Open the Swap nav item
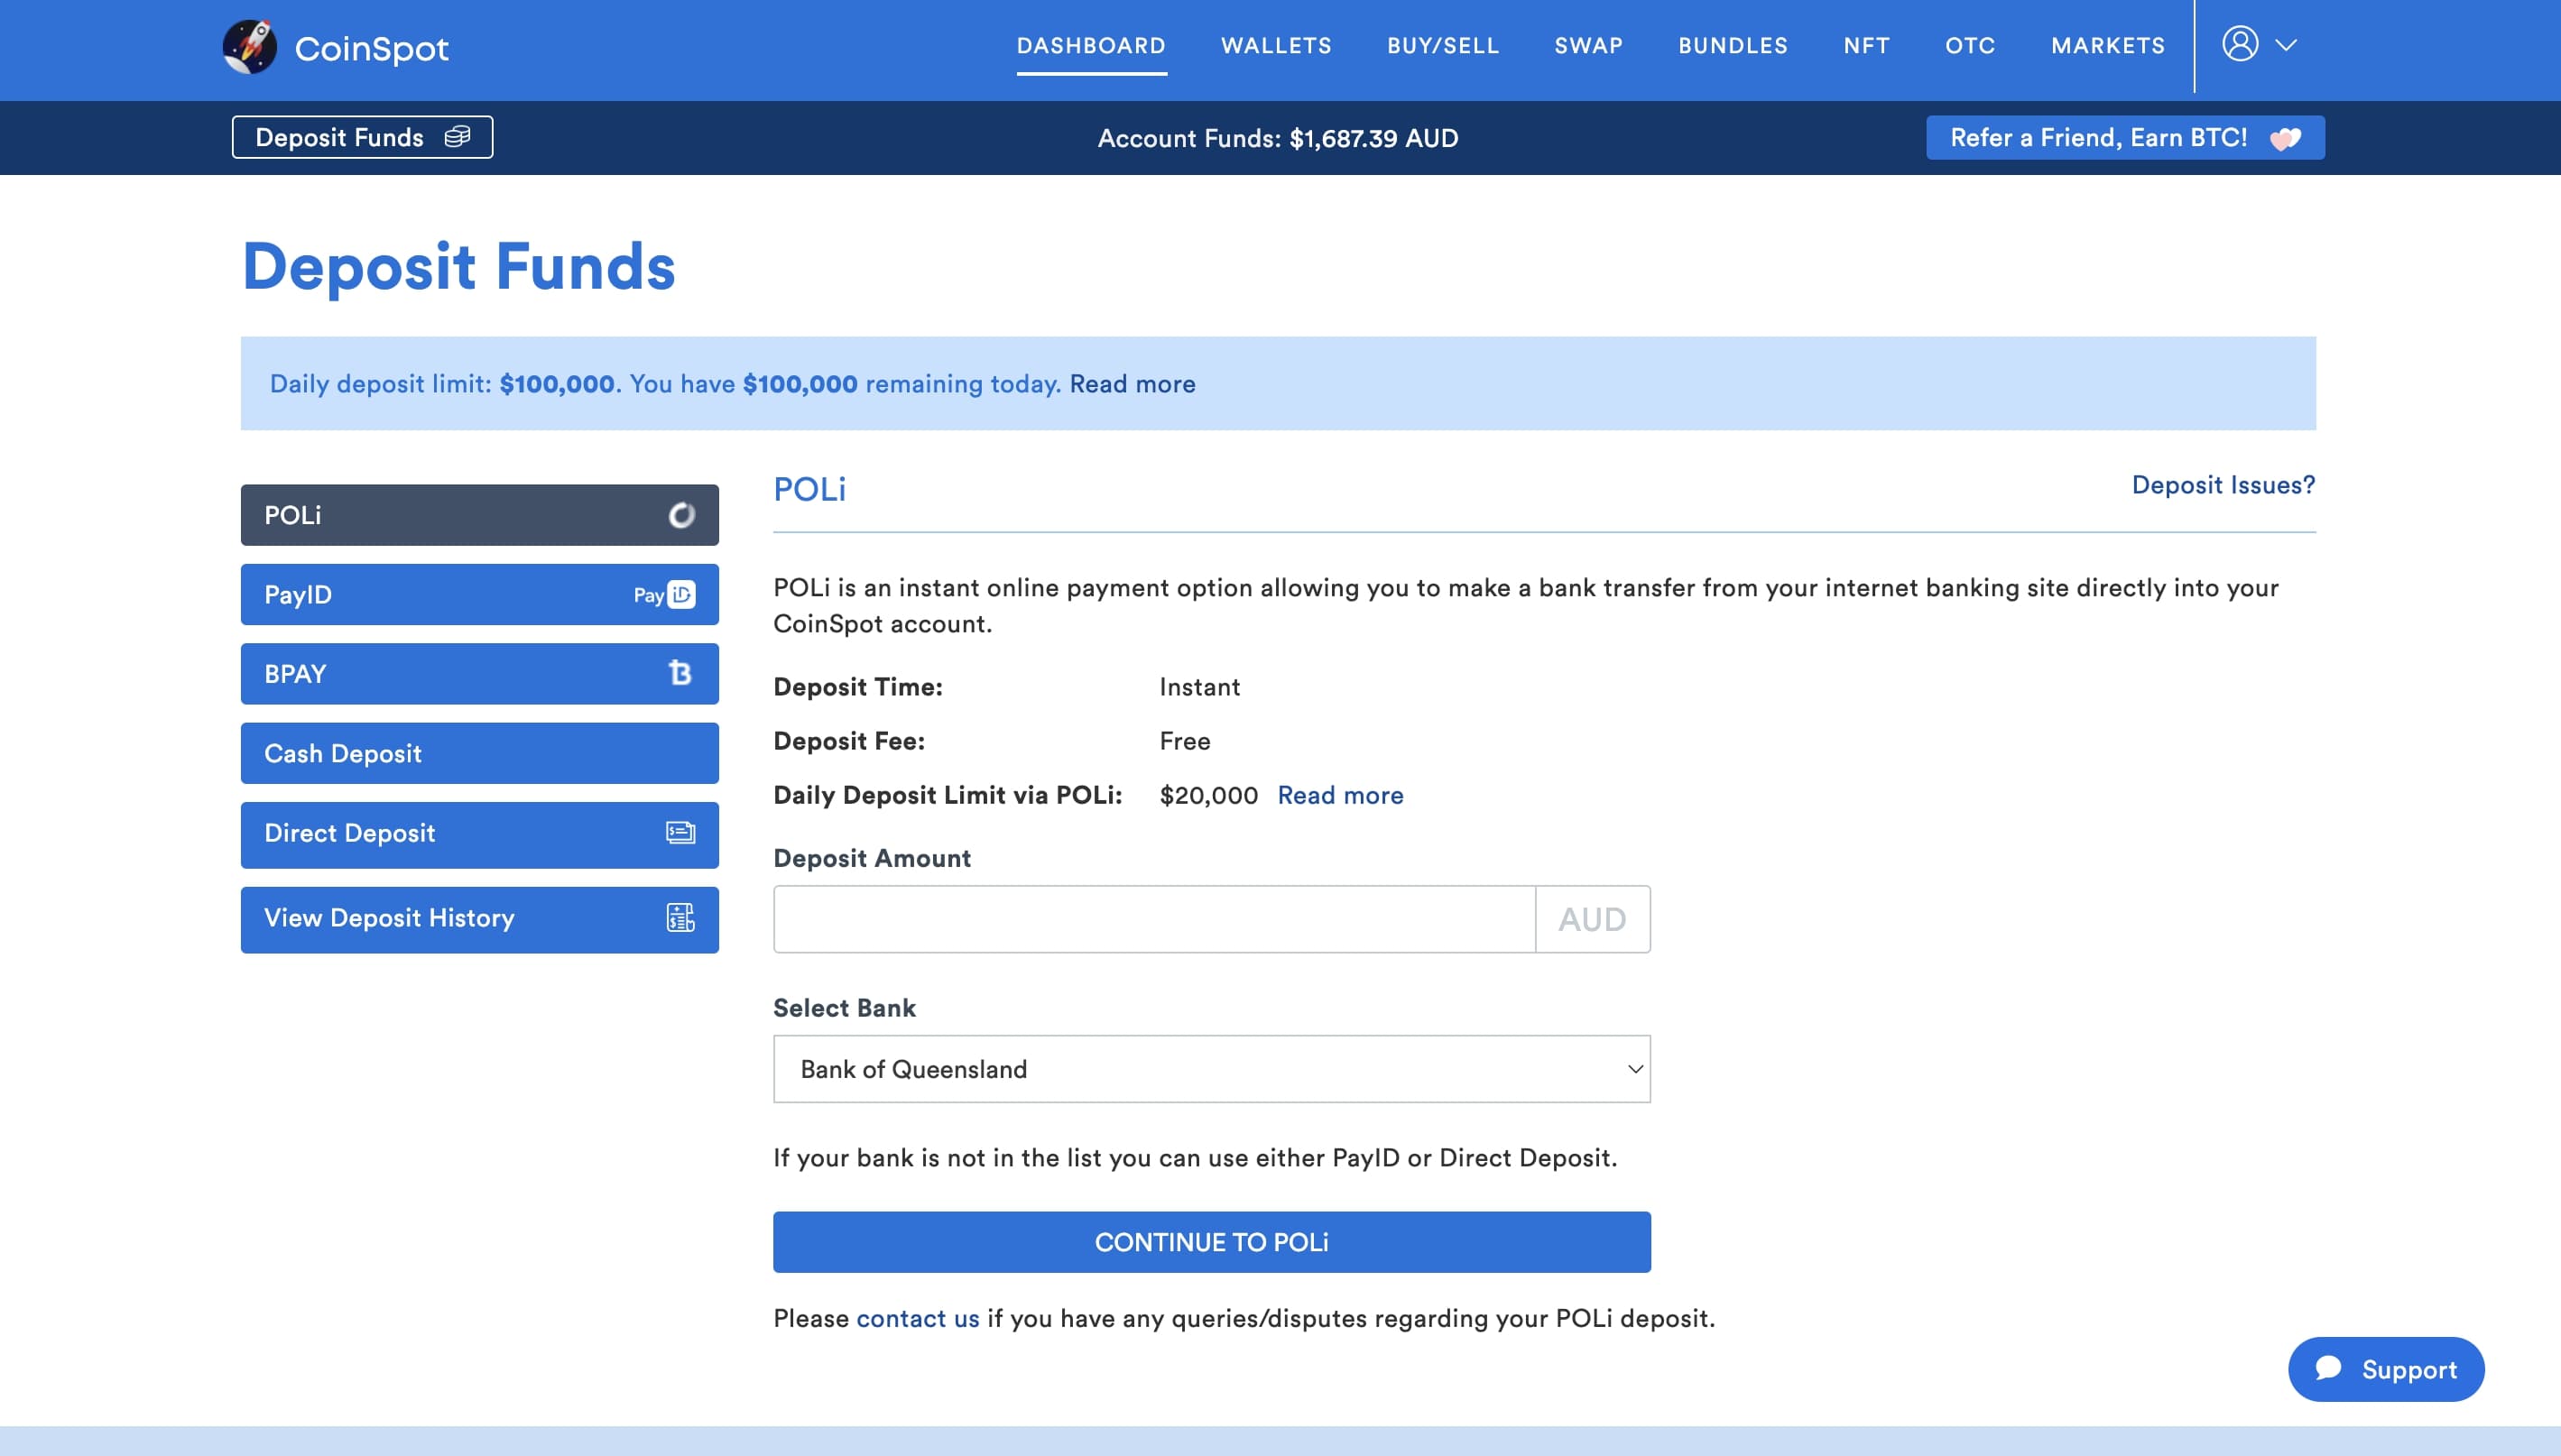 point(1588,46)
